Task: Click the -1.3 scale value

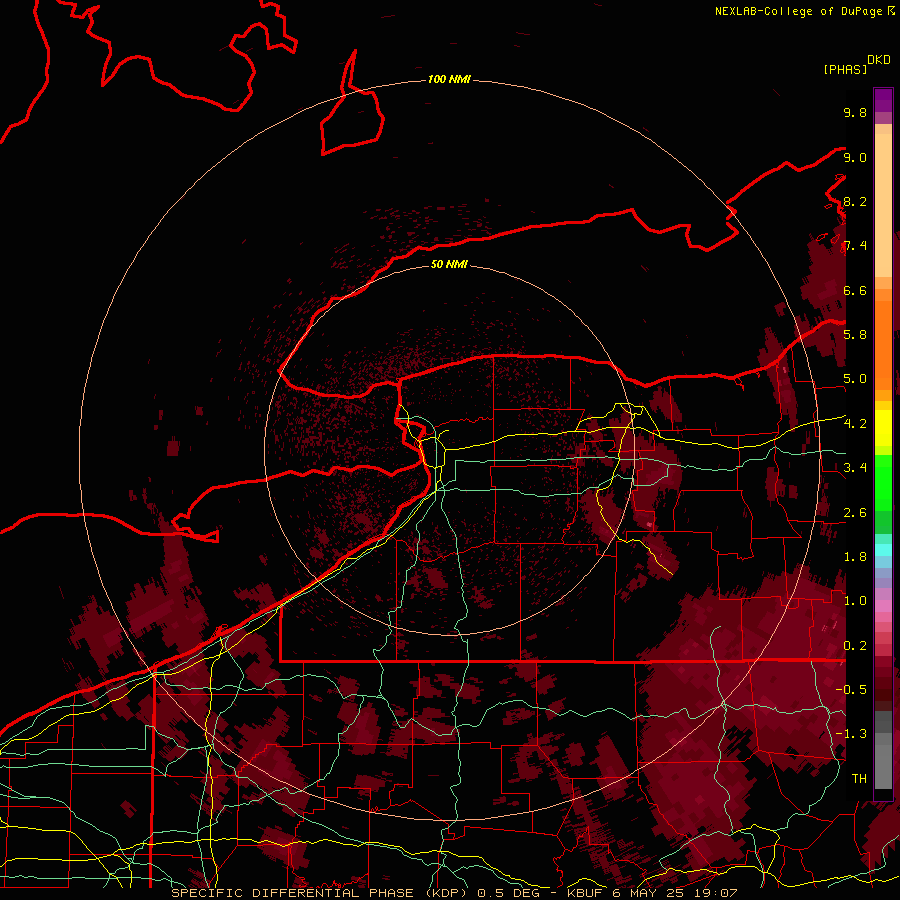Action: [851, 734]
